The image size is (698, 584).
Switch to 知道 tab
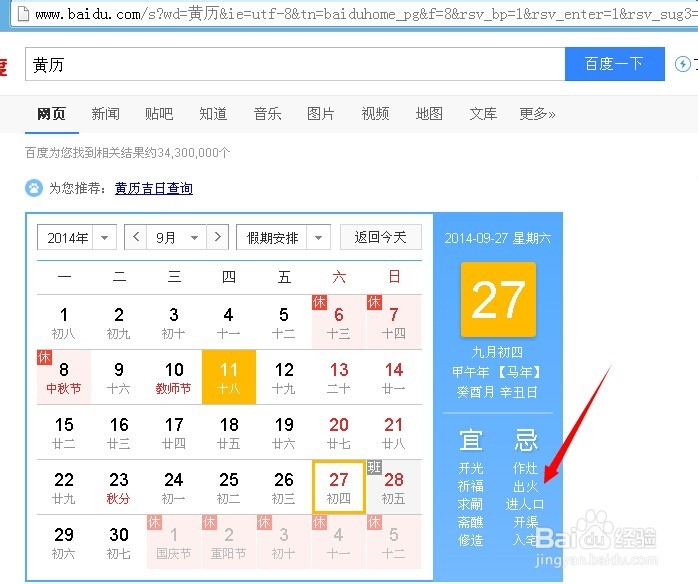point(213,114)
